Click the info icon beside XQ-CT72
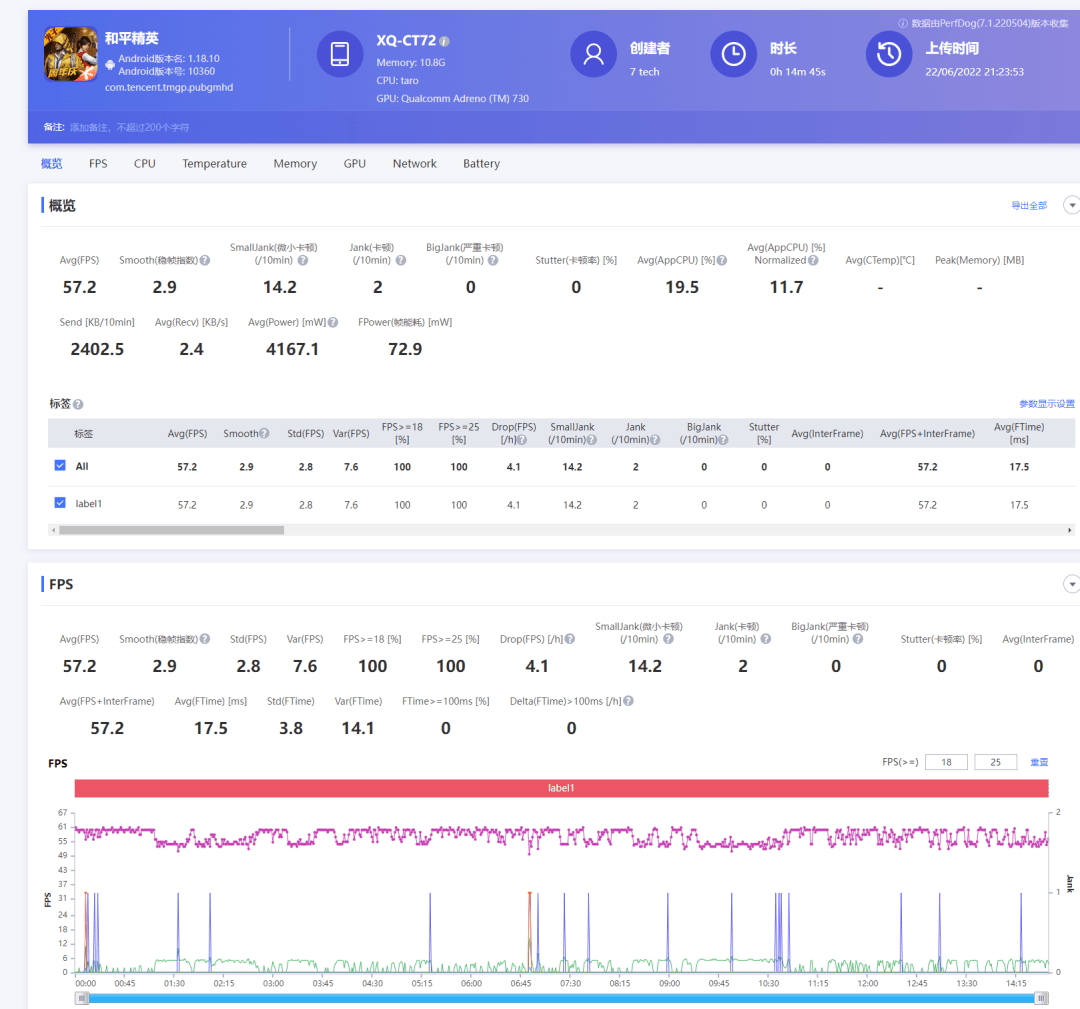1080x1009 pixels. 444,42
